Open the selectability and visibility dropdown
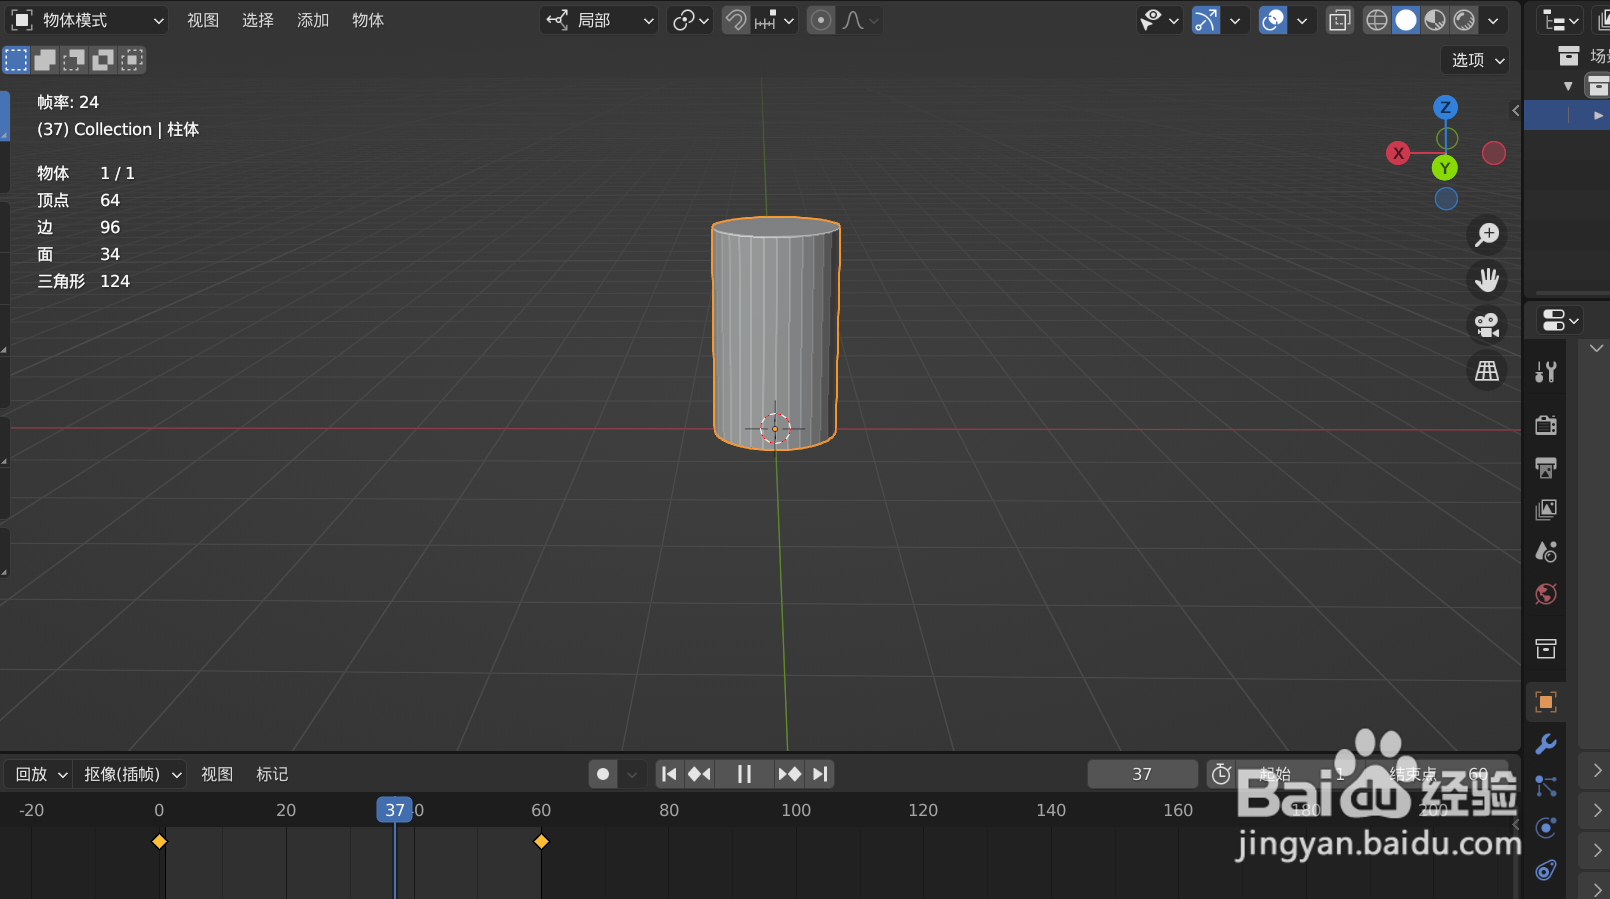 click(1160, 20)
